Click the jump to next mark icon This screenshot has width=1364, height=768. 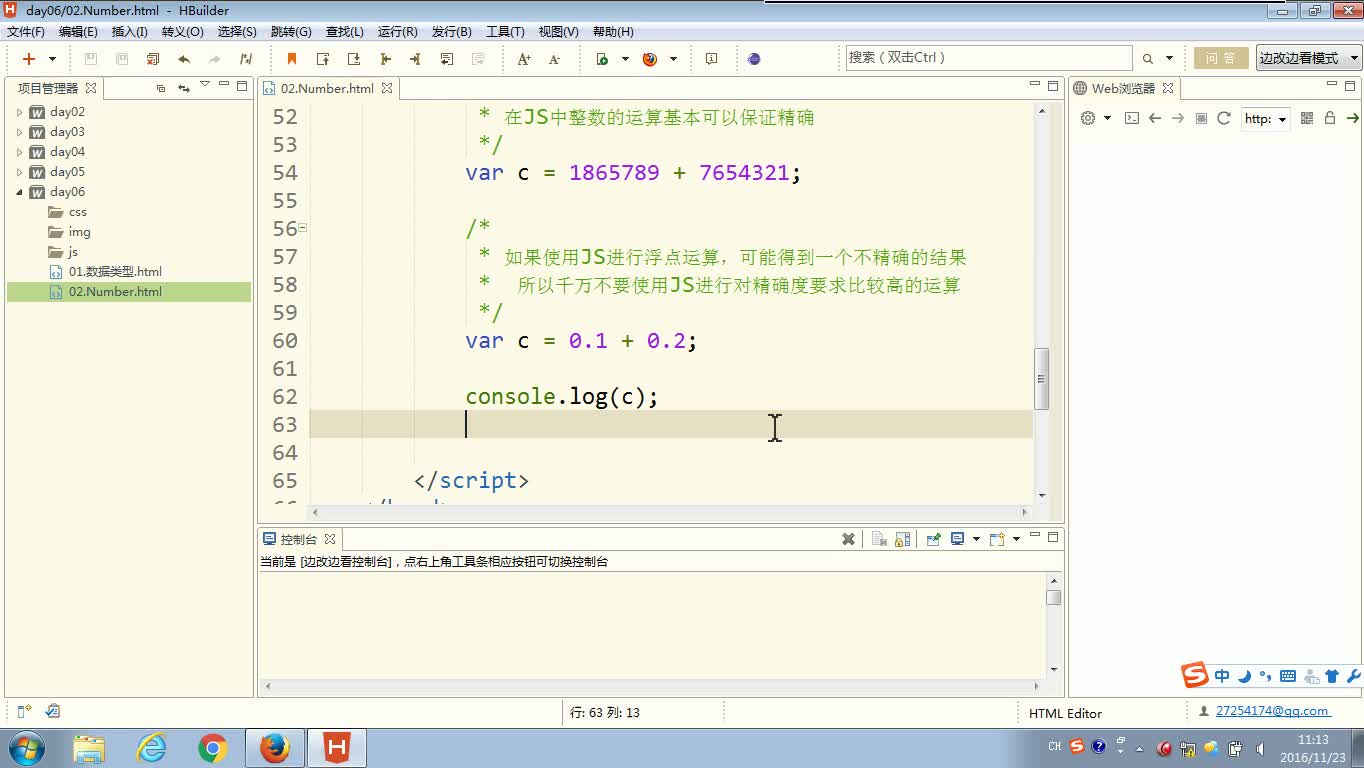point(354,59)
